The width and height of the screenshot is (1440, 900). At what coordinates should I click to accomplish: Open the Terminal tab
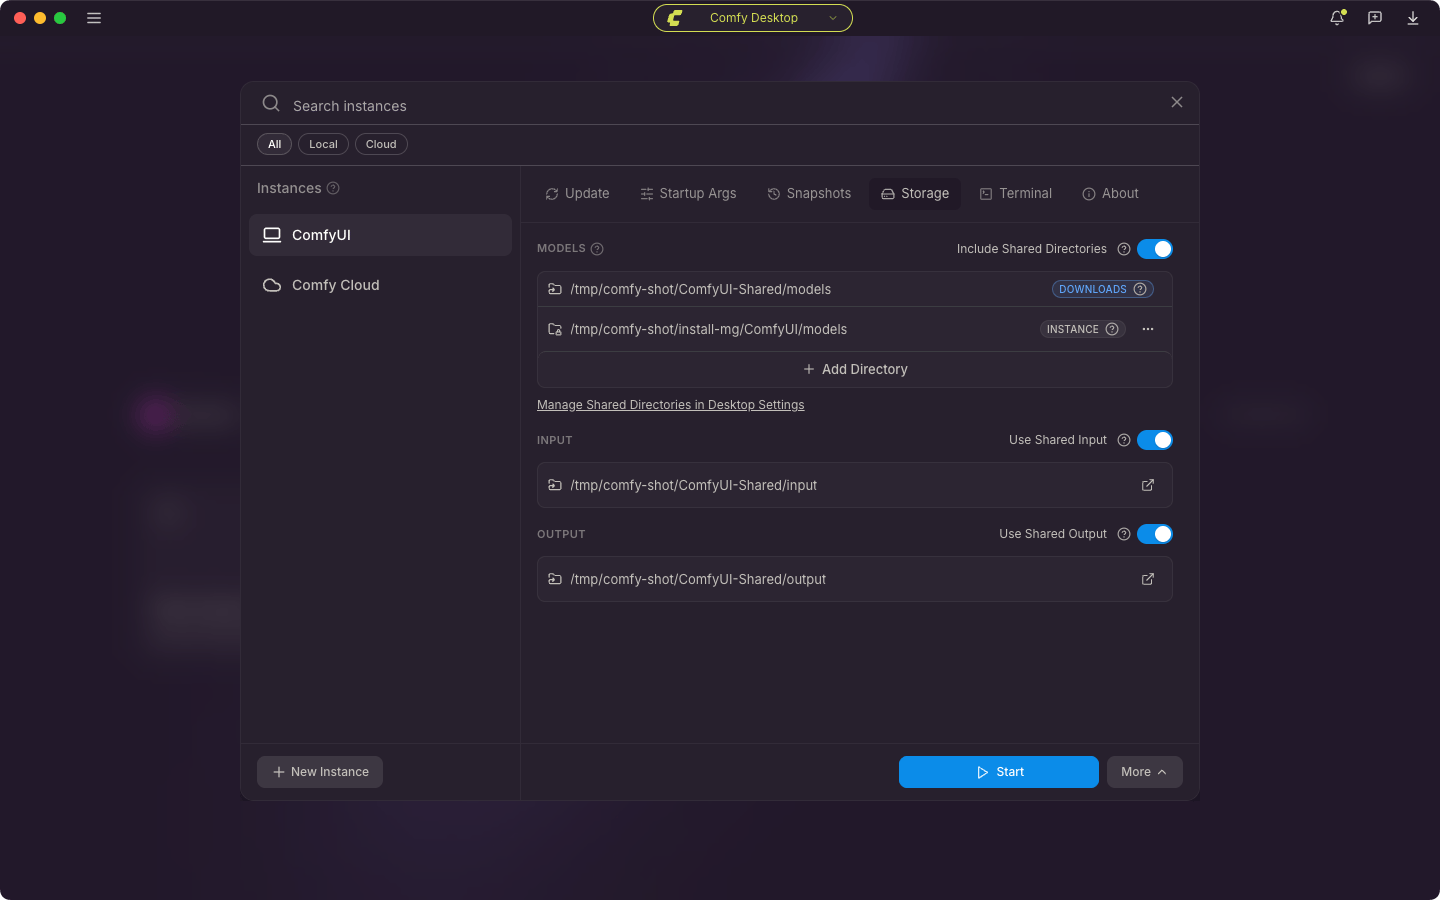(1016, 194)
